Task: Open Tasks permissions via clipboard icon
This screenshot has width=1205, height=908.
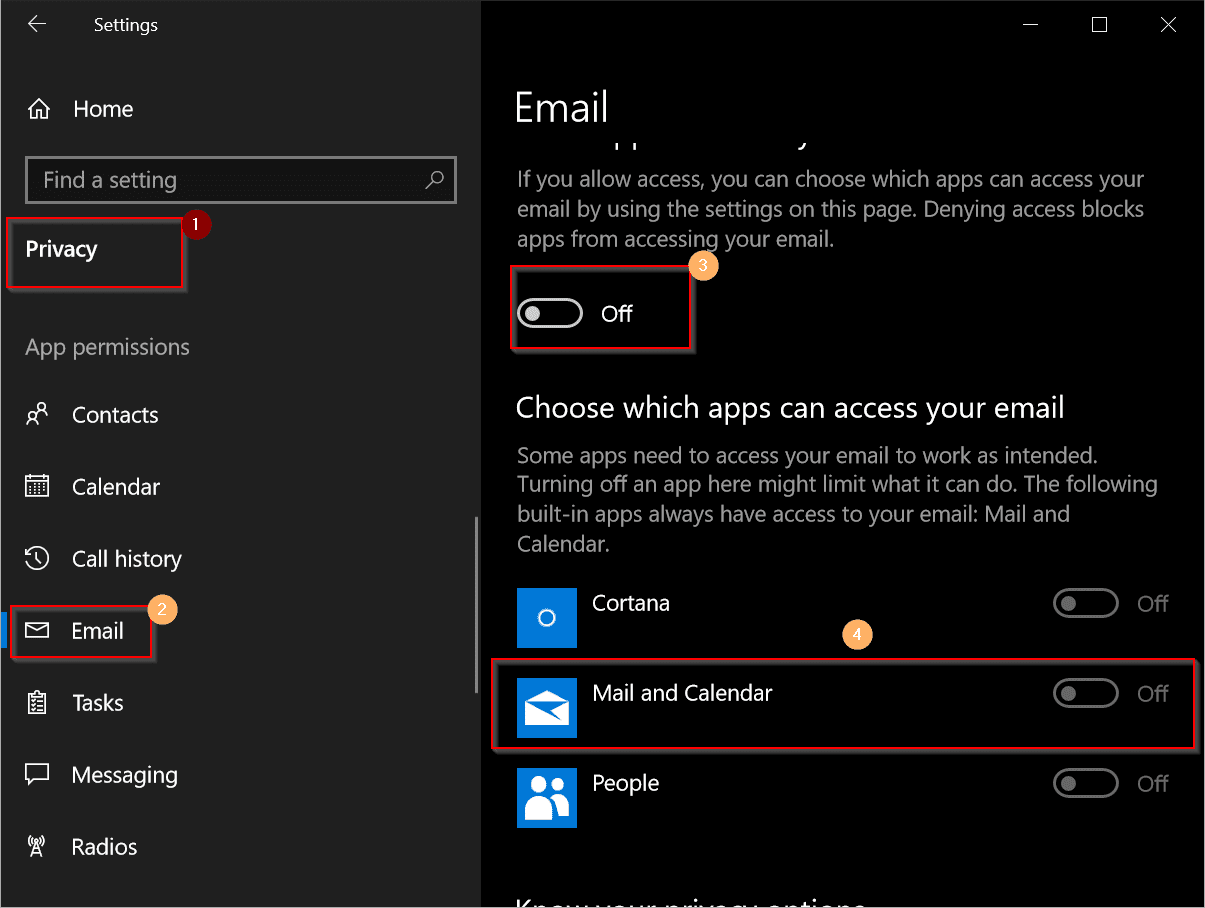Action: 38,702
